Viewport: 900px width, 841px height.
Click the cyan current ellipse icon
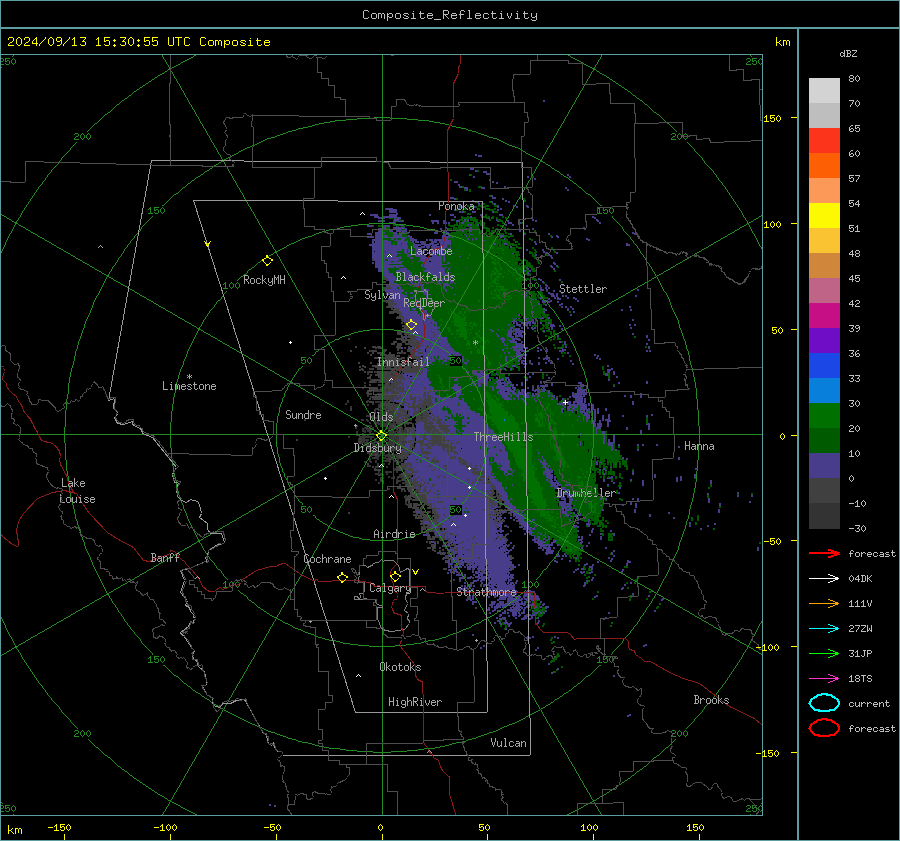(x=824, y=703)
